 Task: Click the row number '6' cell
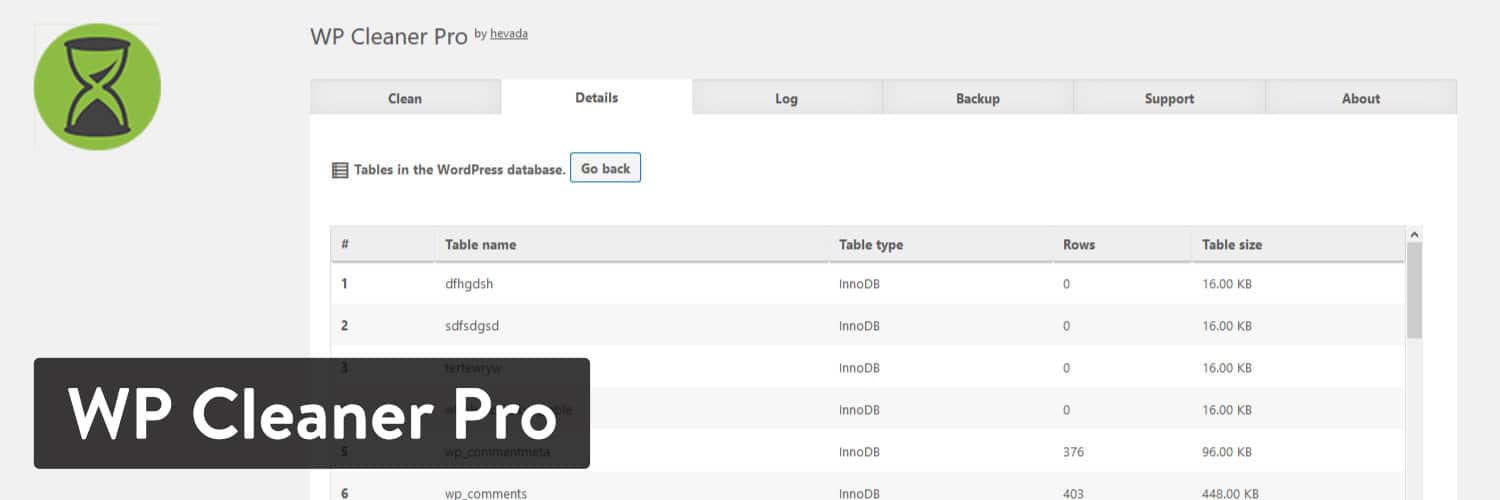click(344, 494)
